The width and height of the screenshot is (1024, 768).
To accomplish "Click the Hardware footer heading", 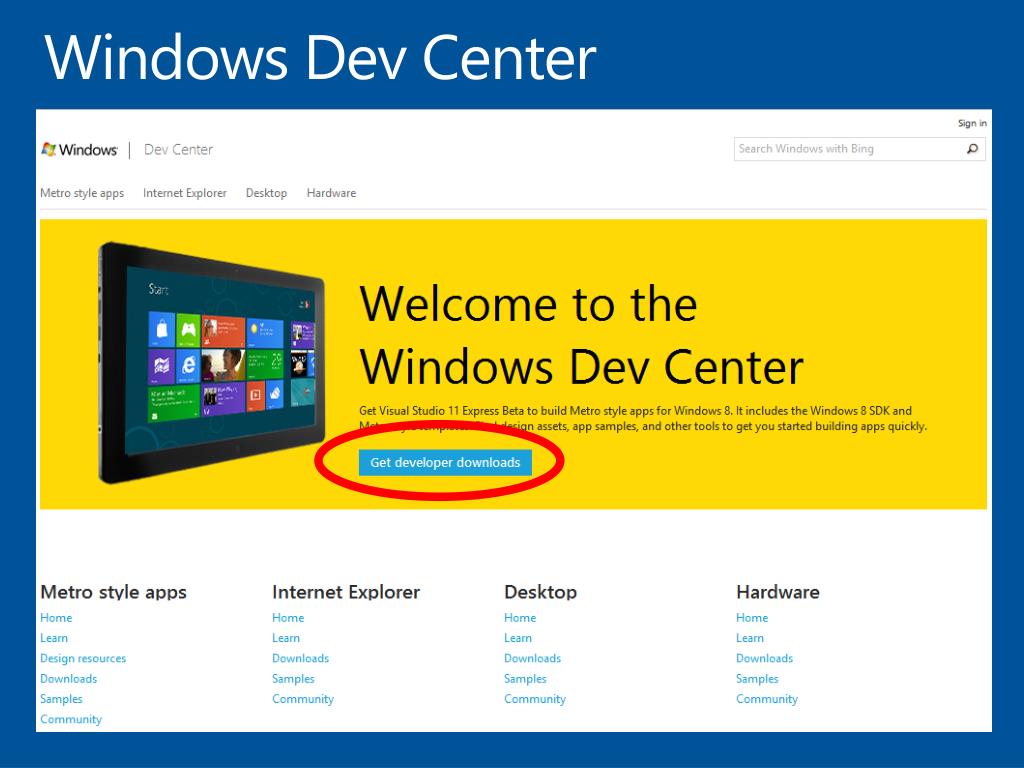I will (777, 592).
